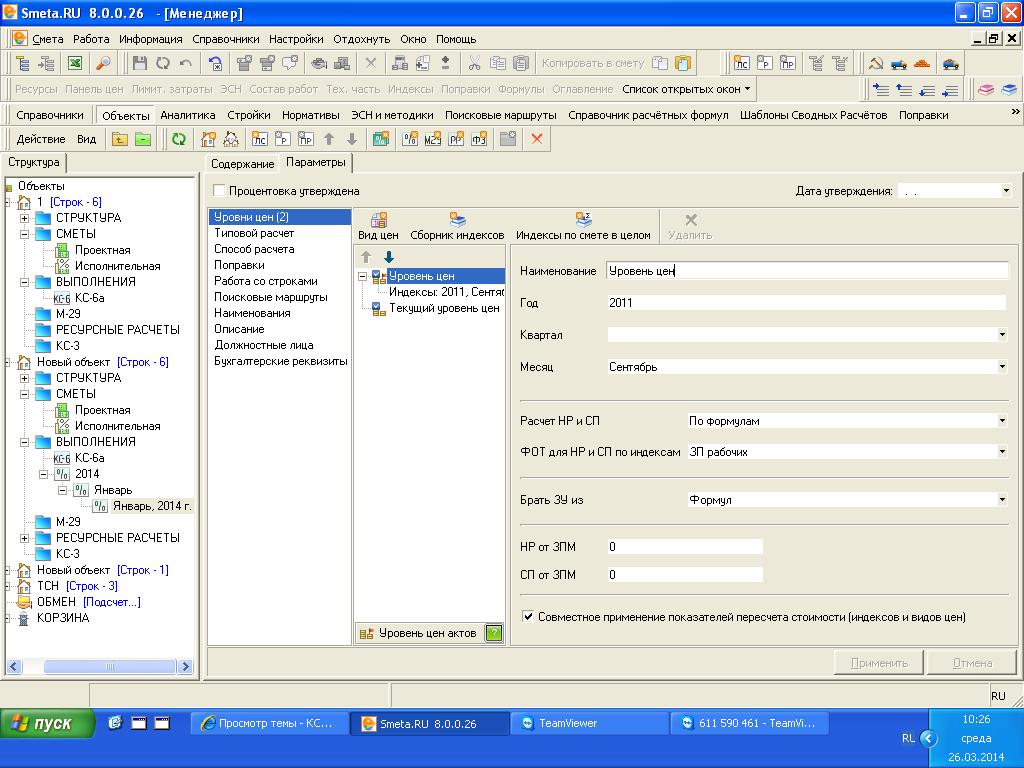Click green help icon next to Уровень цен актов

tap(494, 633)
